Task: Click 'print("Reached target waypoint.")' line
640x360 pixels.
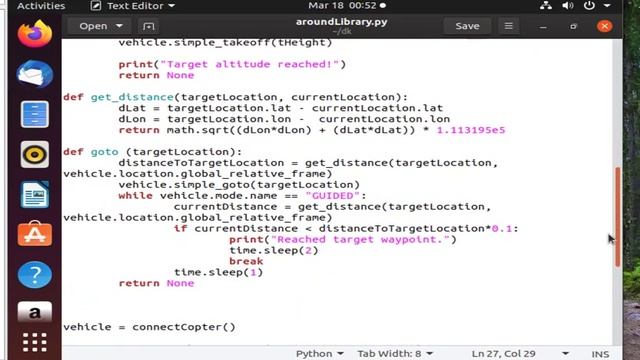Action: pyautogui.click(x=342, y=240)
